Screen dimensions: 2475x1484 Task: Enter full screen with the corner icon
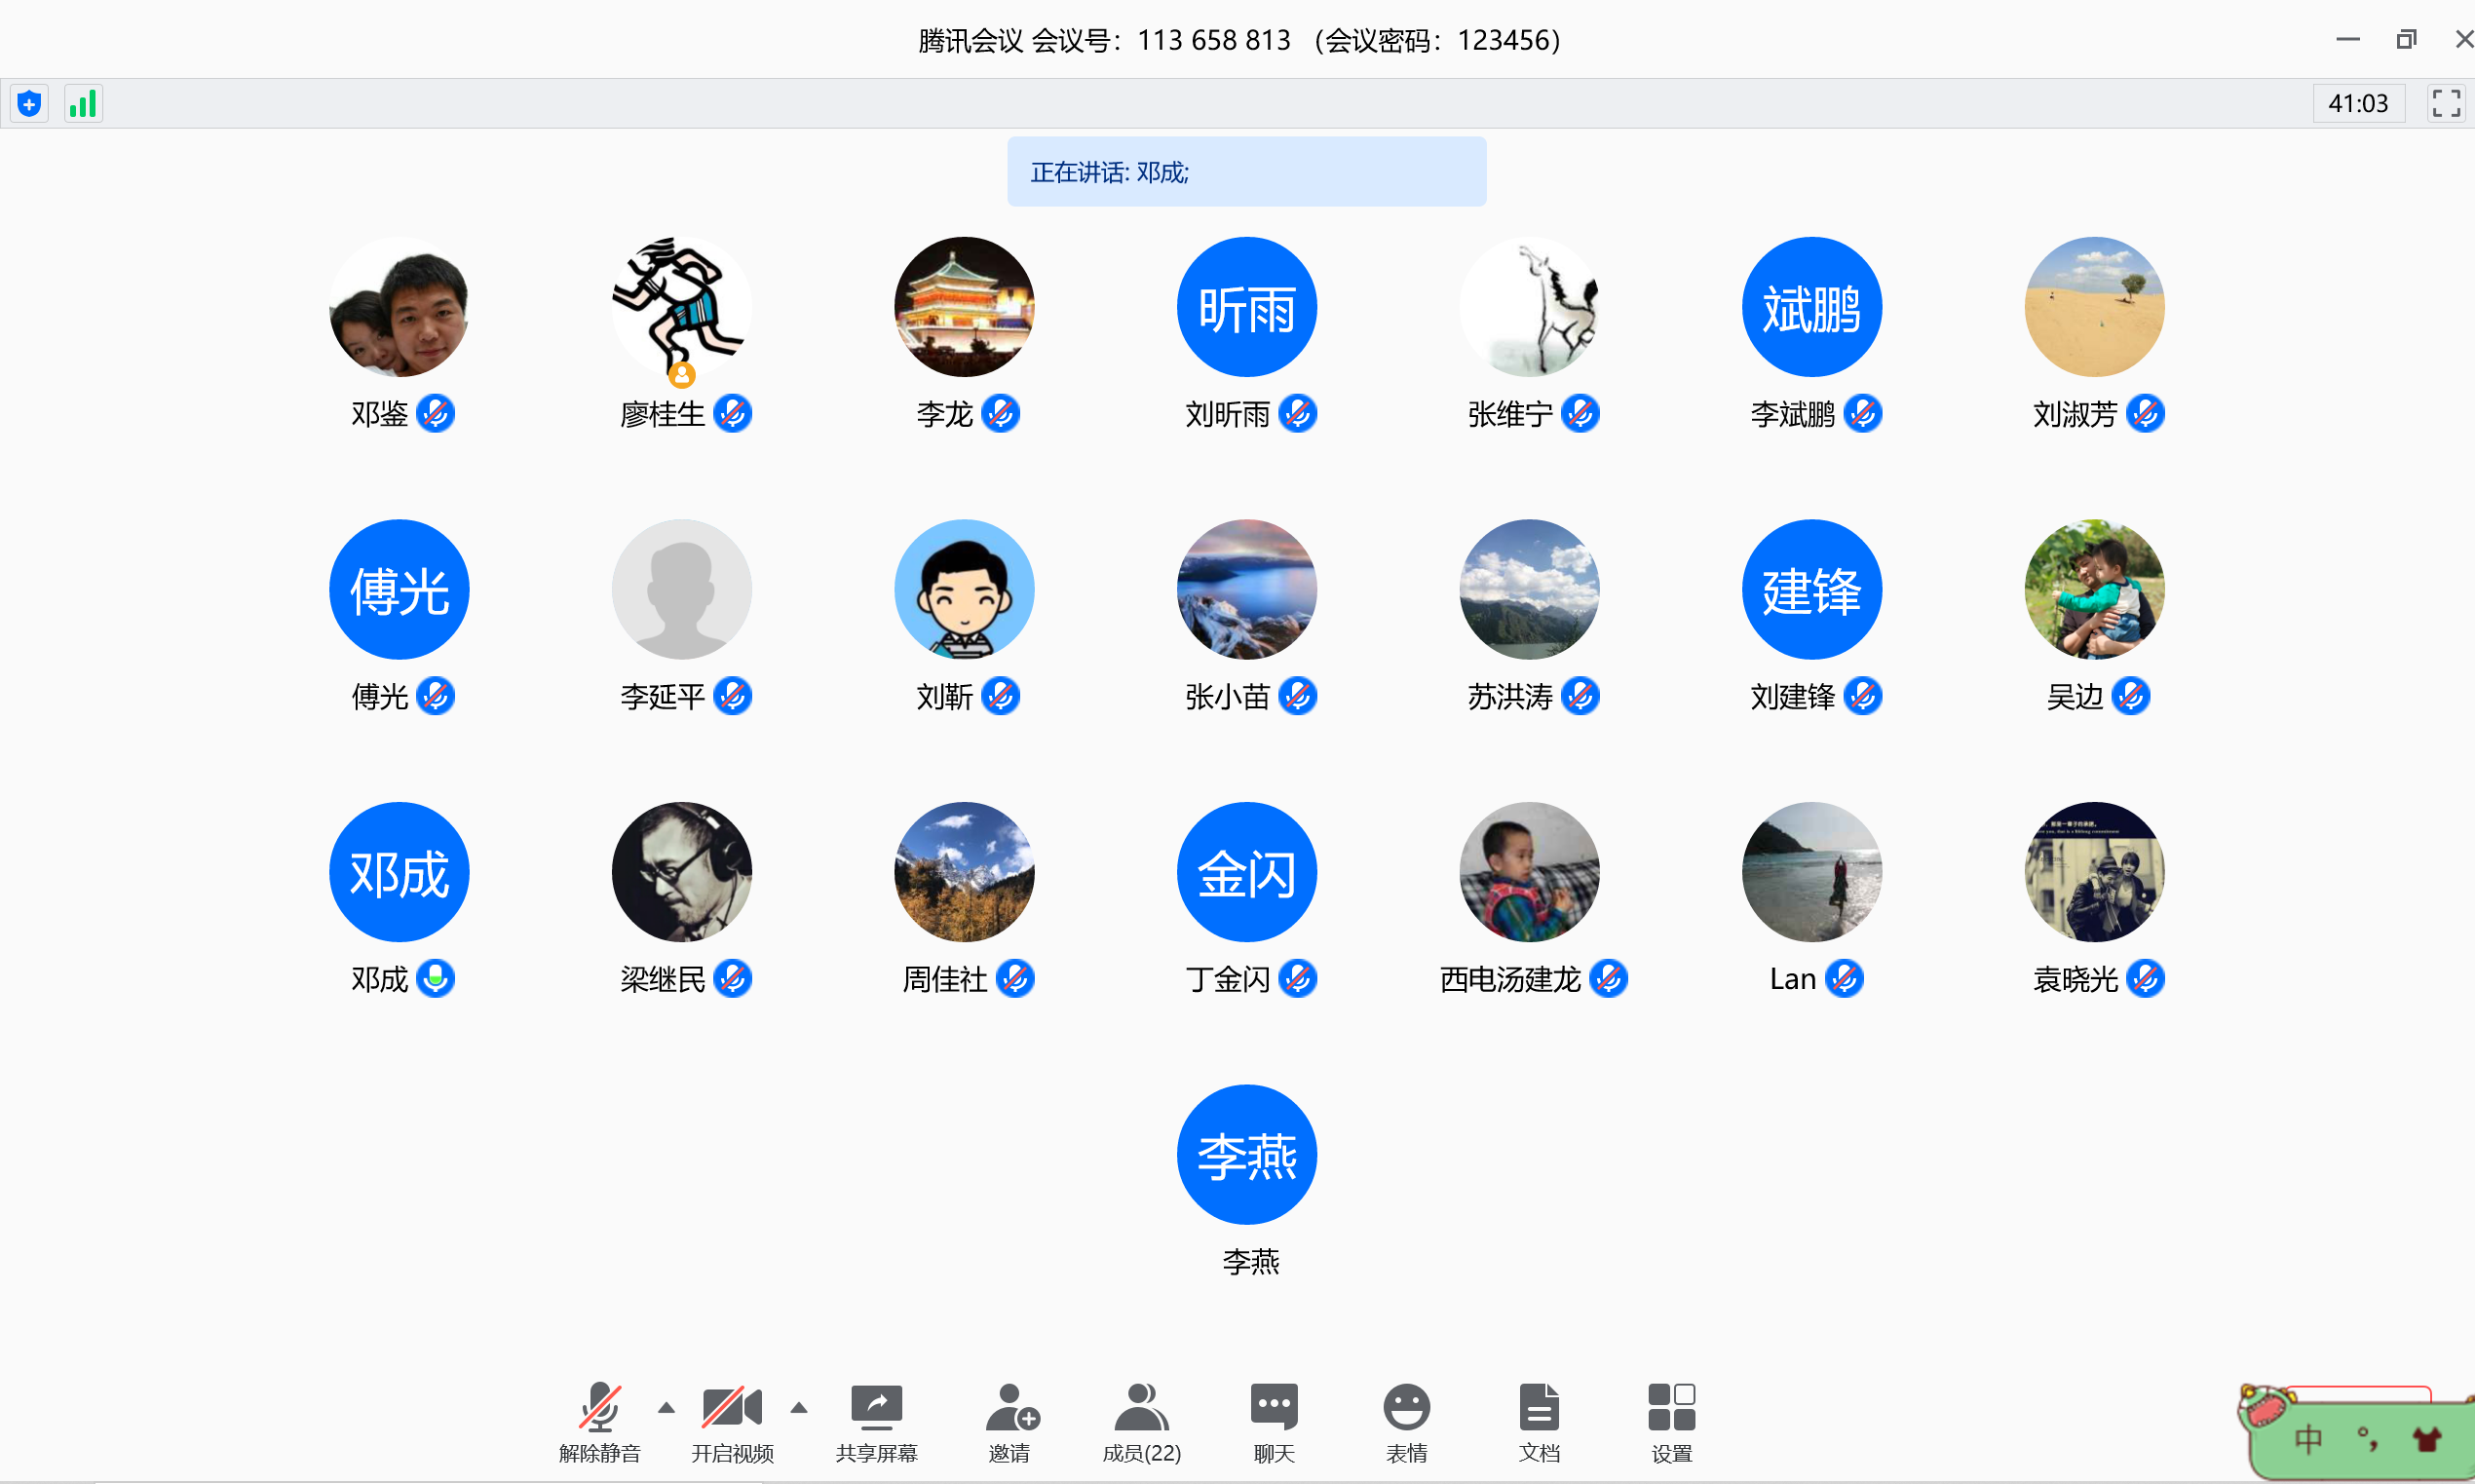click(2445, 103)
